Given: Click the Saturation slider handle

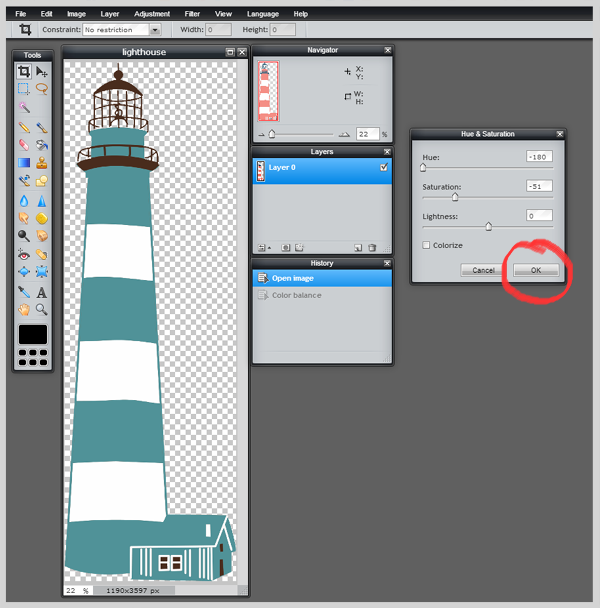Looking at the screenshot, I should point(455,197).
